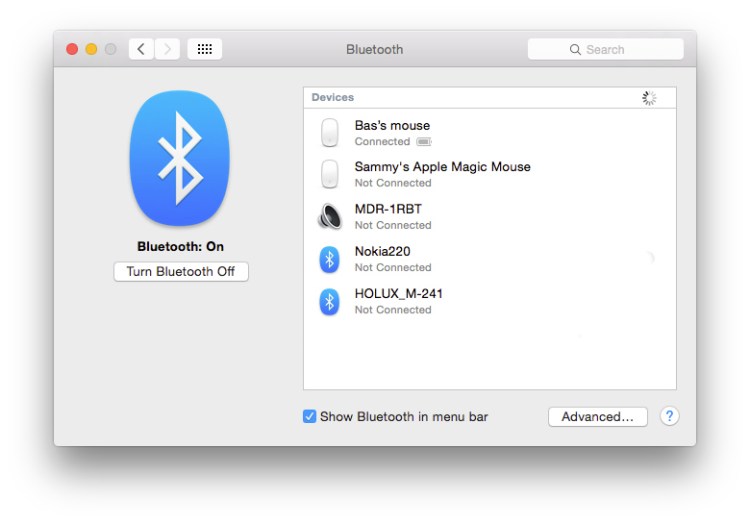Image resolution: width=750 pixels, height=523 pixels.
Task: Click the large Bluetooth logo icon
Action: [x=179, y=158]
